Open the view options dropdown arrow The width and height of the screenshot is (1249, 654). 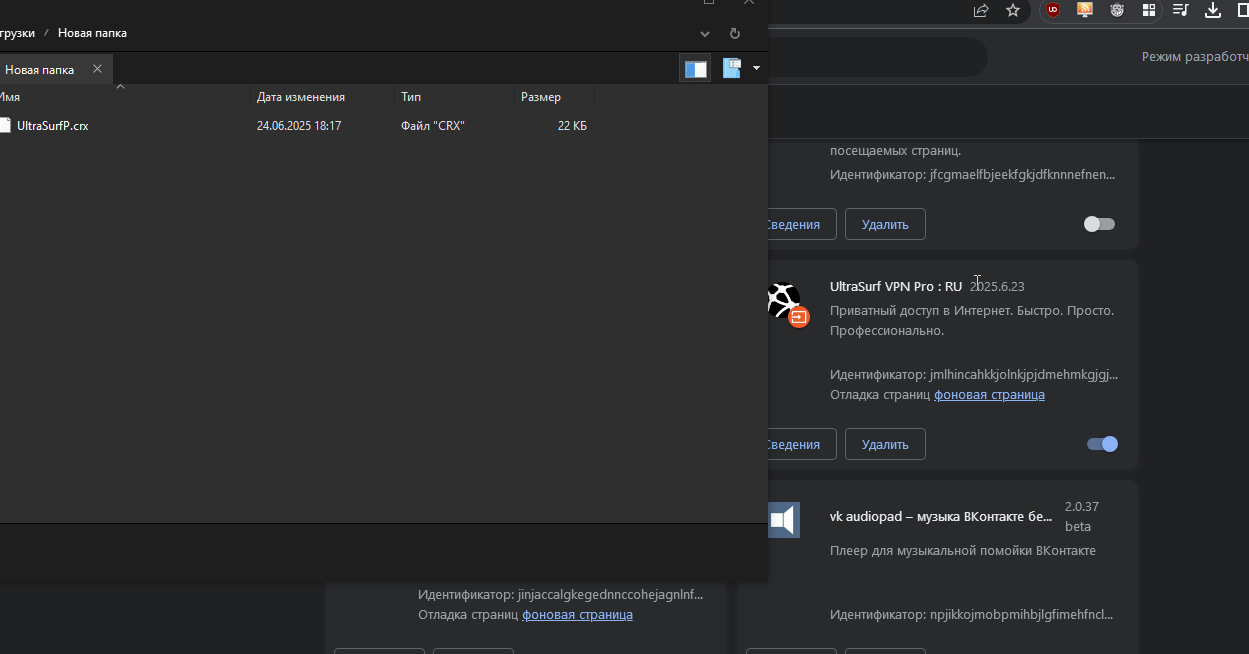[x=756, y=68]
